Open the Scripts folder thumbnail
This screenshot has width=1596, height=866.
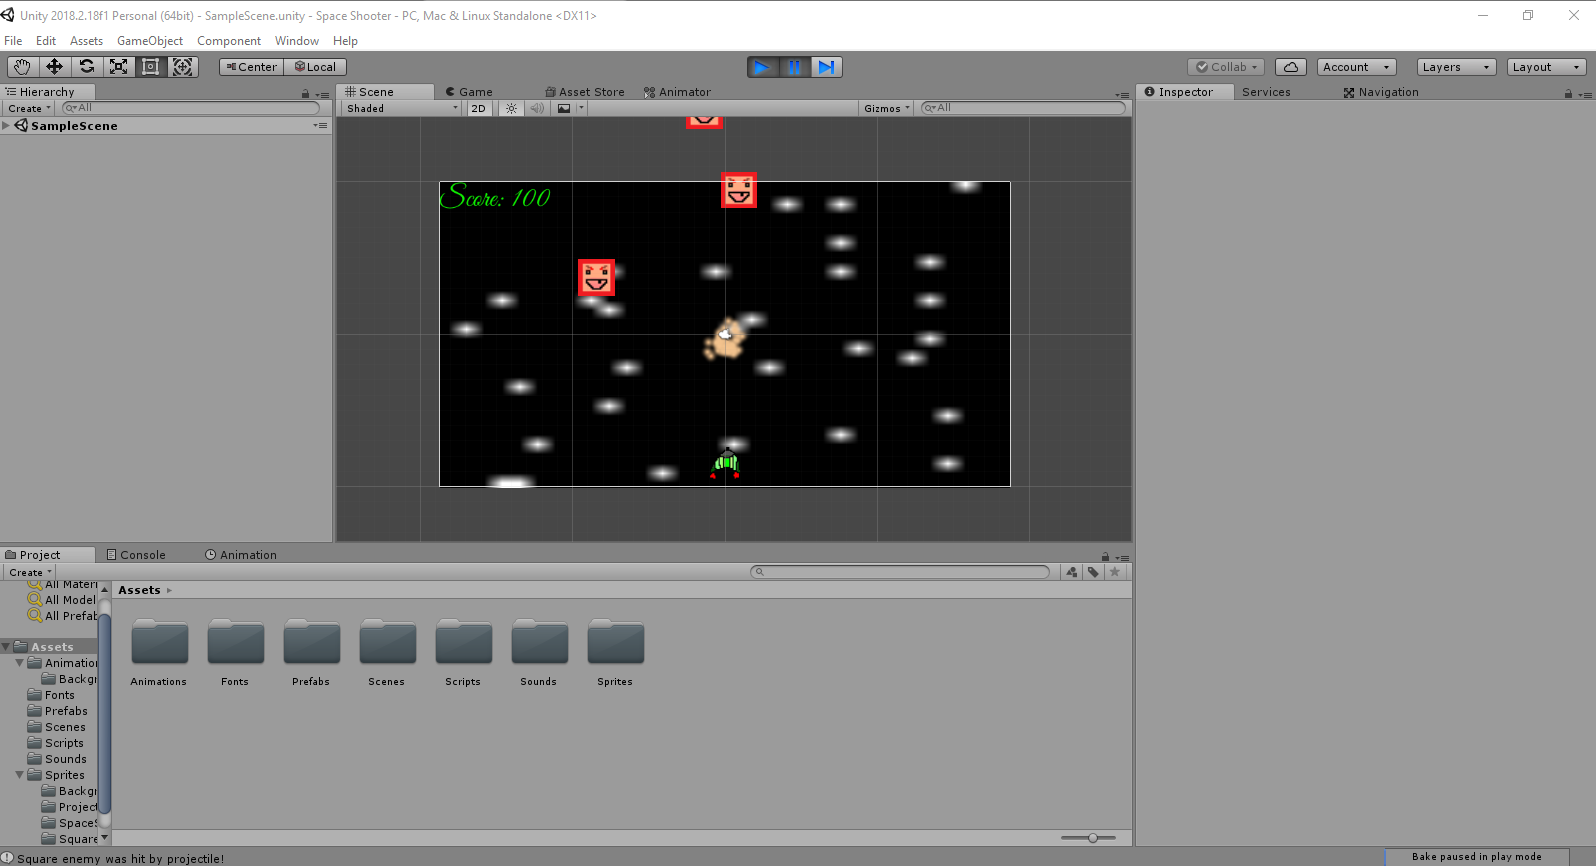464,642
